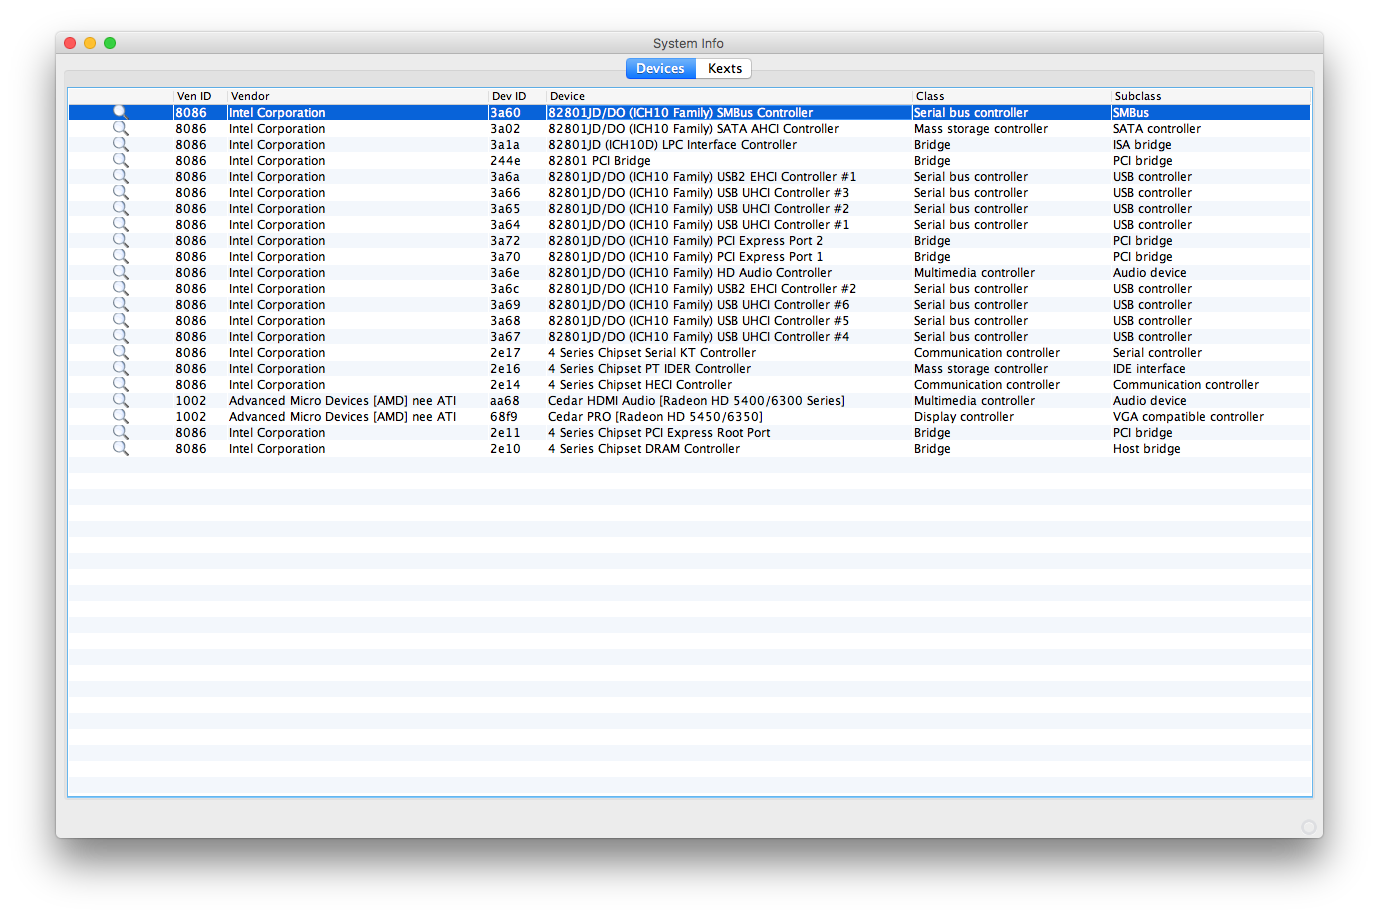Click magnifier icon for PT IDER Controller row
The height and width of the screenshot is (918, 1379).
pyautogui.click(x=121, y=369)
